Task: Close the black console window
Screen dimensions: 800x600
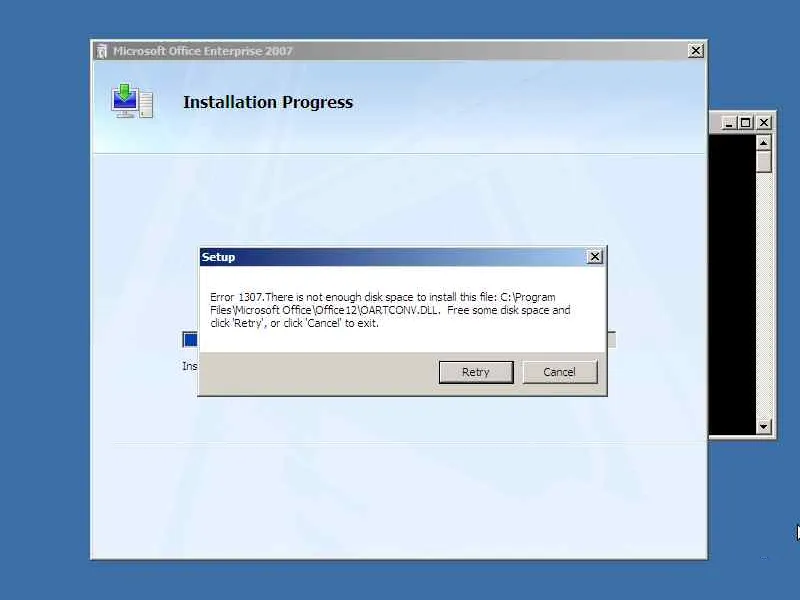Action: click(764, 122)
